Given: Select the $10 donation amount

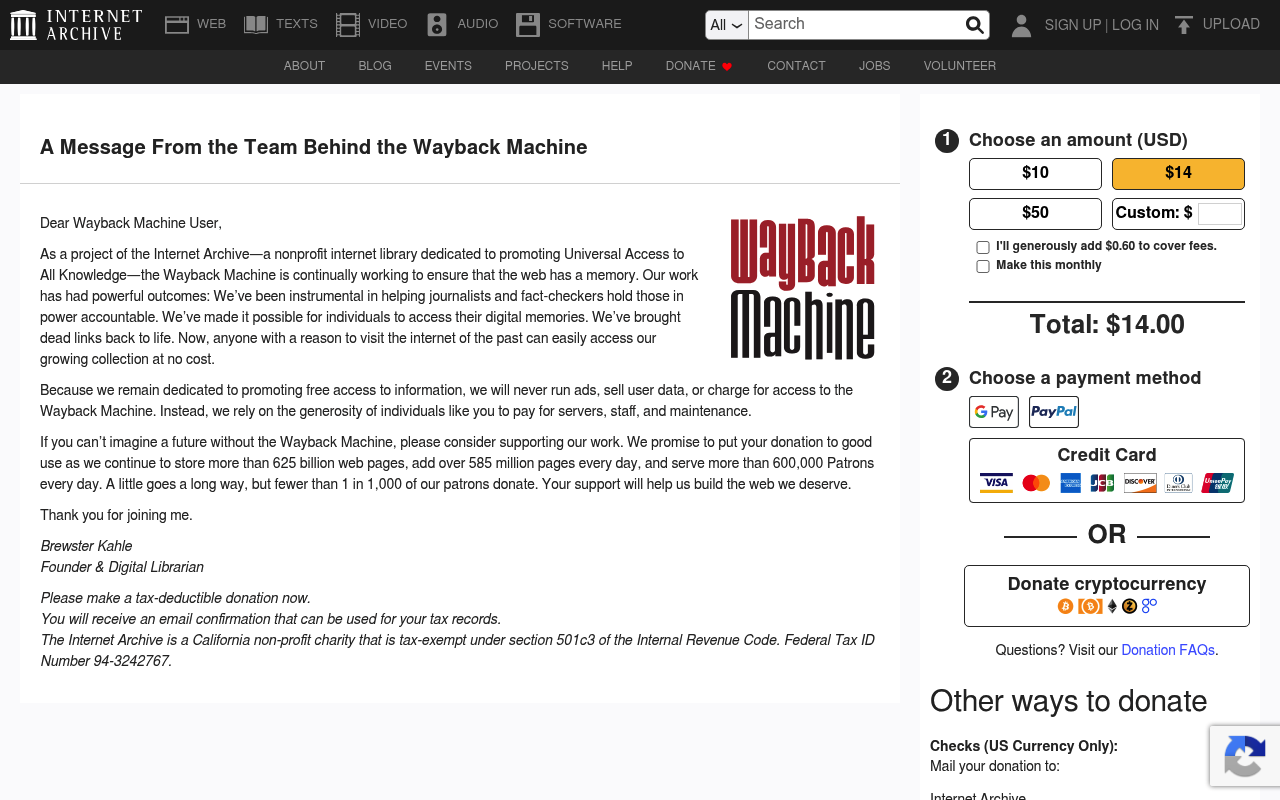Looking at the screenshot, I should (1035, 173).
